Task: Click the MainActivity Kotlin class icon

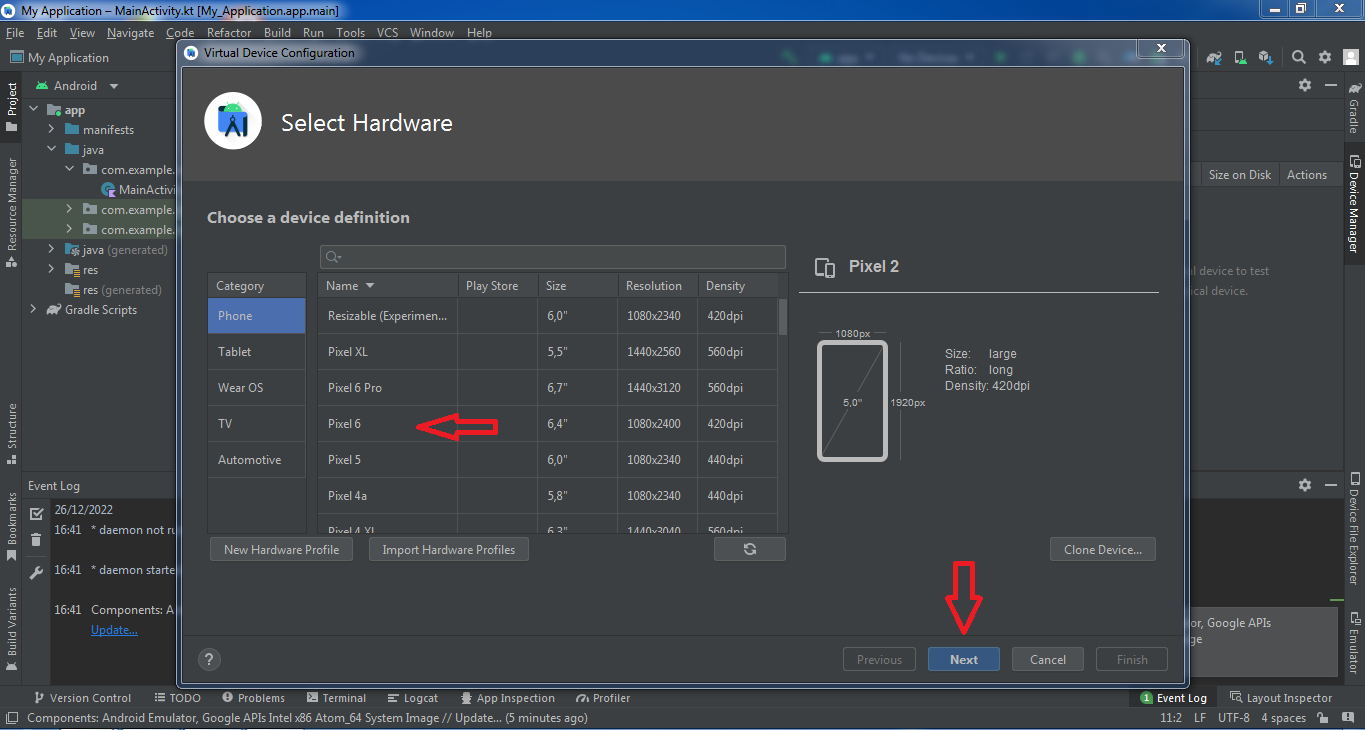Action: 109,190
